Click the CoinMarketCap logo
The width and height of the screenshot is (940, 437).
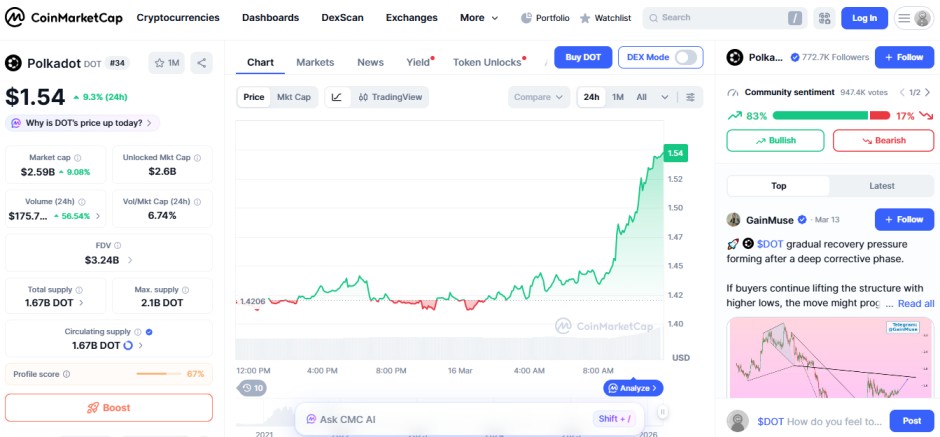64,18
